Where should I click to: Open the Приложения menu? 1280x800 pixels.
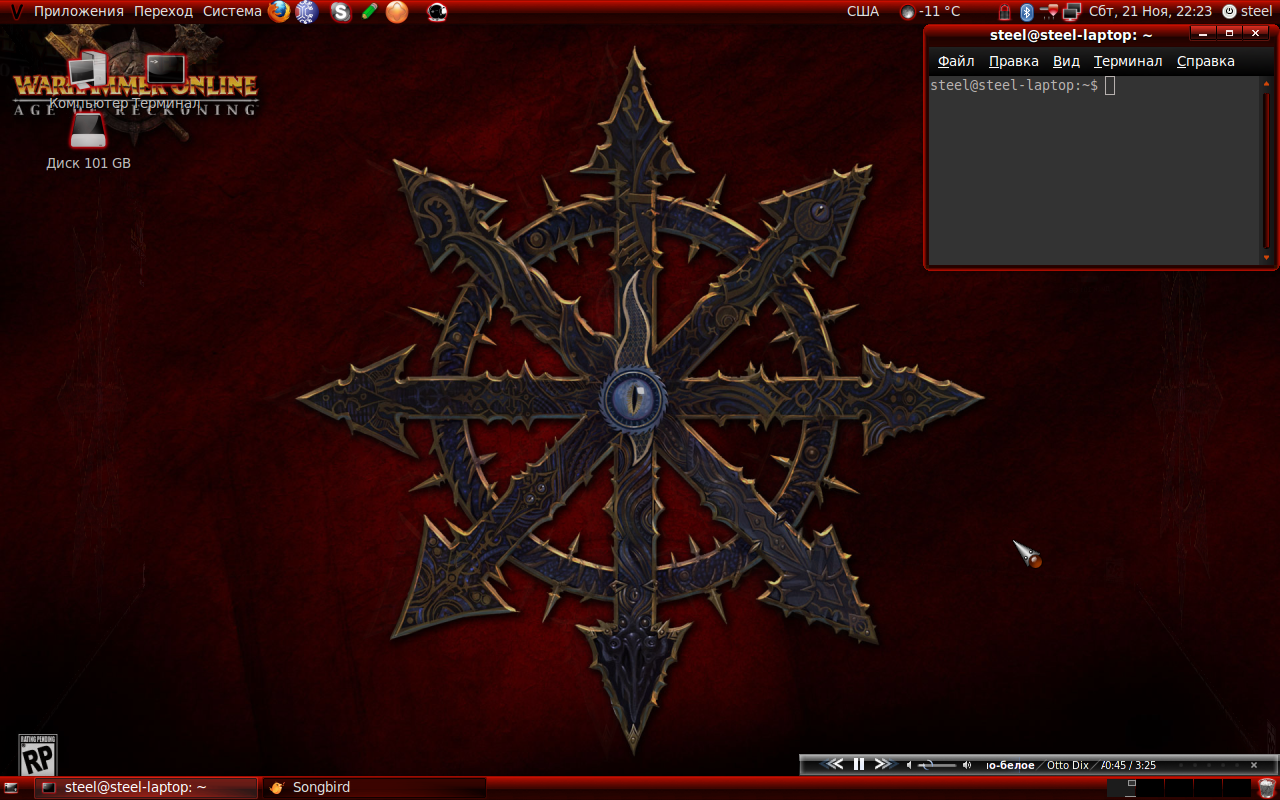pos(78,11)
